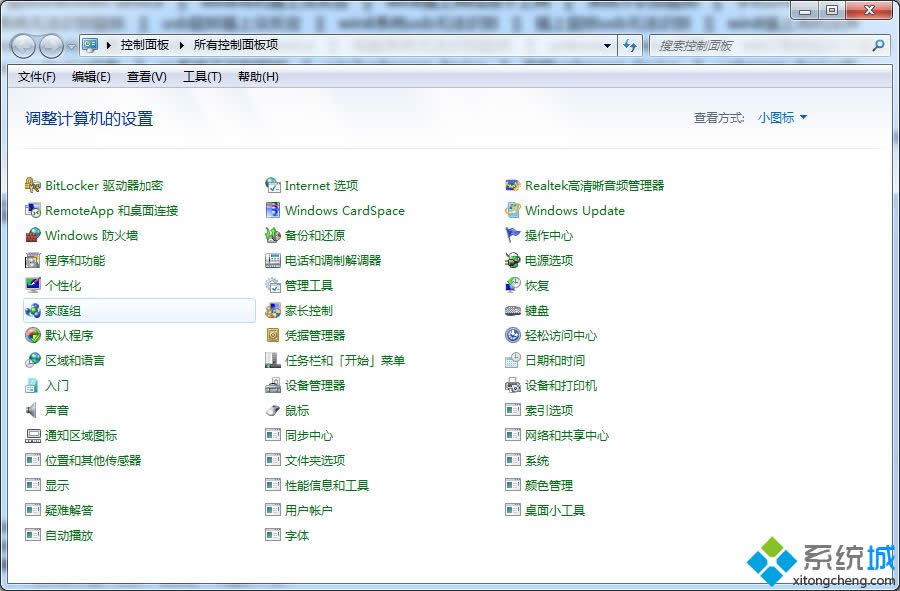Click the 管理工具 gear icon

pos(273,285)
